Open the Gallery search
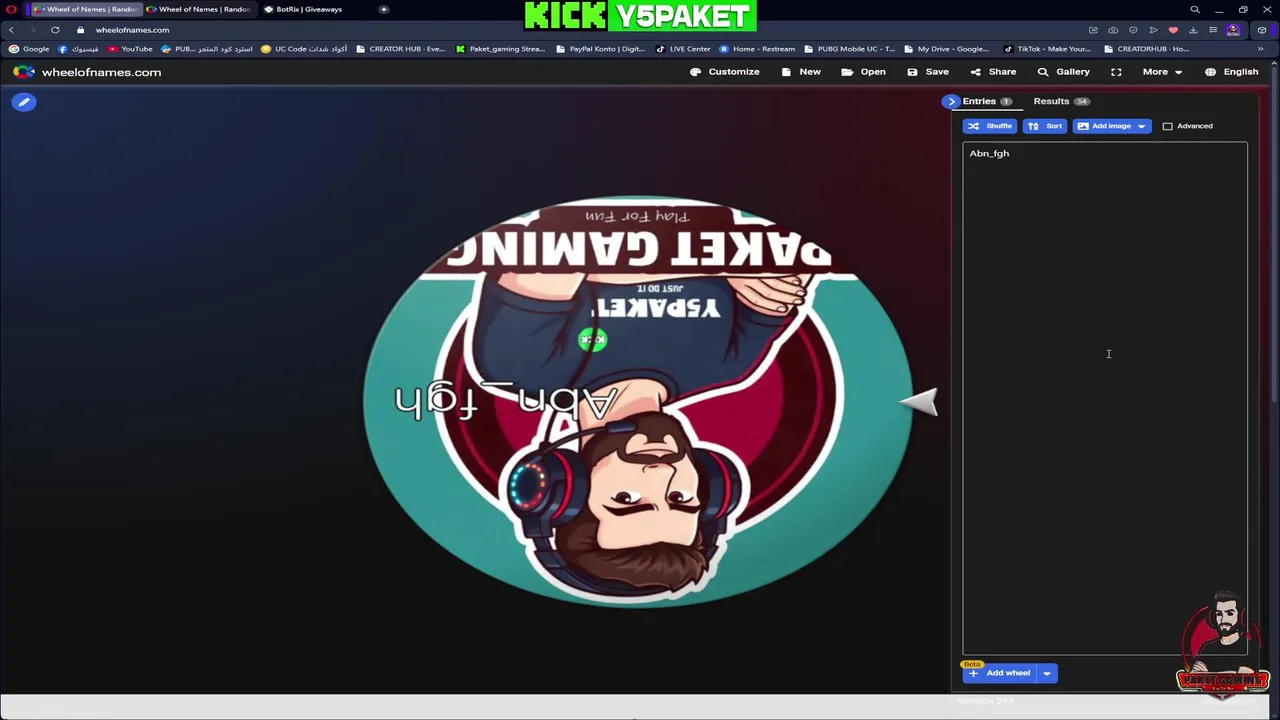The image size is (1280, 720). [1063, 72]
